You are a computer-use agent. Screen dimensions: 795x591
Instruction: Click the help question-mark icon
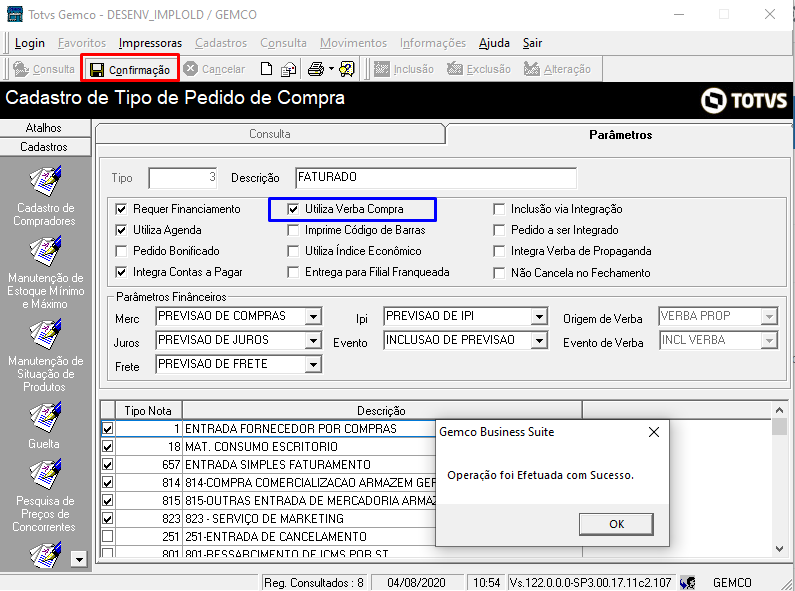(x=347, y=69)
